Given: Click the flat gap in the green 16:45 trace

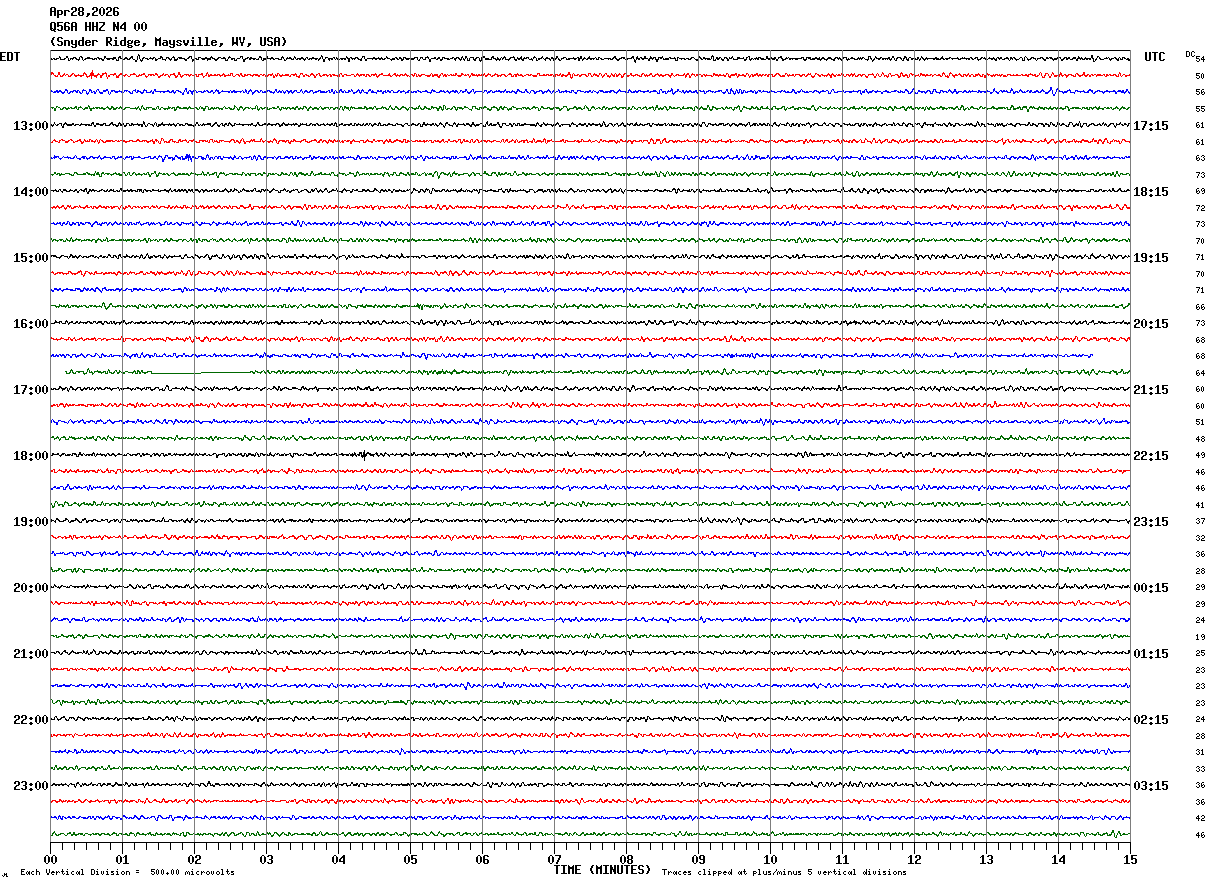Looking at the screenshot, I should 207,372.
